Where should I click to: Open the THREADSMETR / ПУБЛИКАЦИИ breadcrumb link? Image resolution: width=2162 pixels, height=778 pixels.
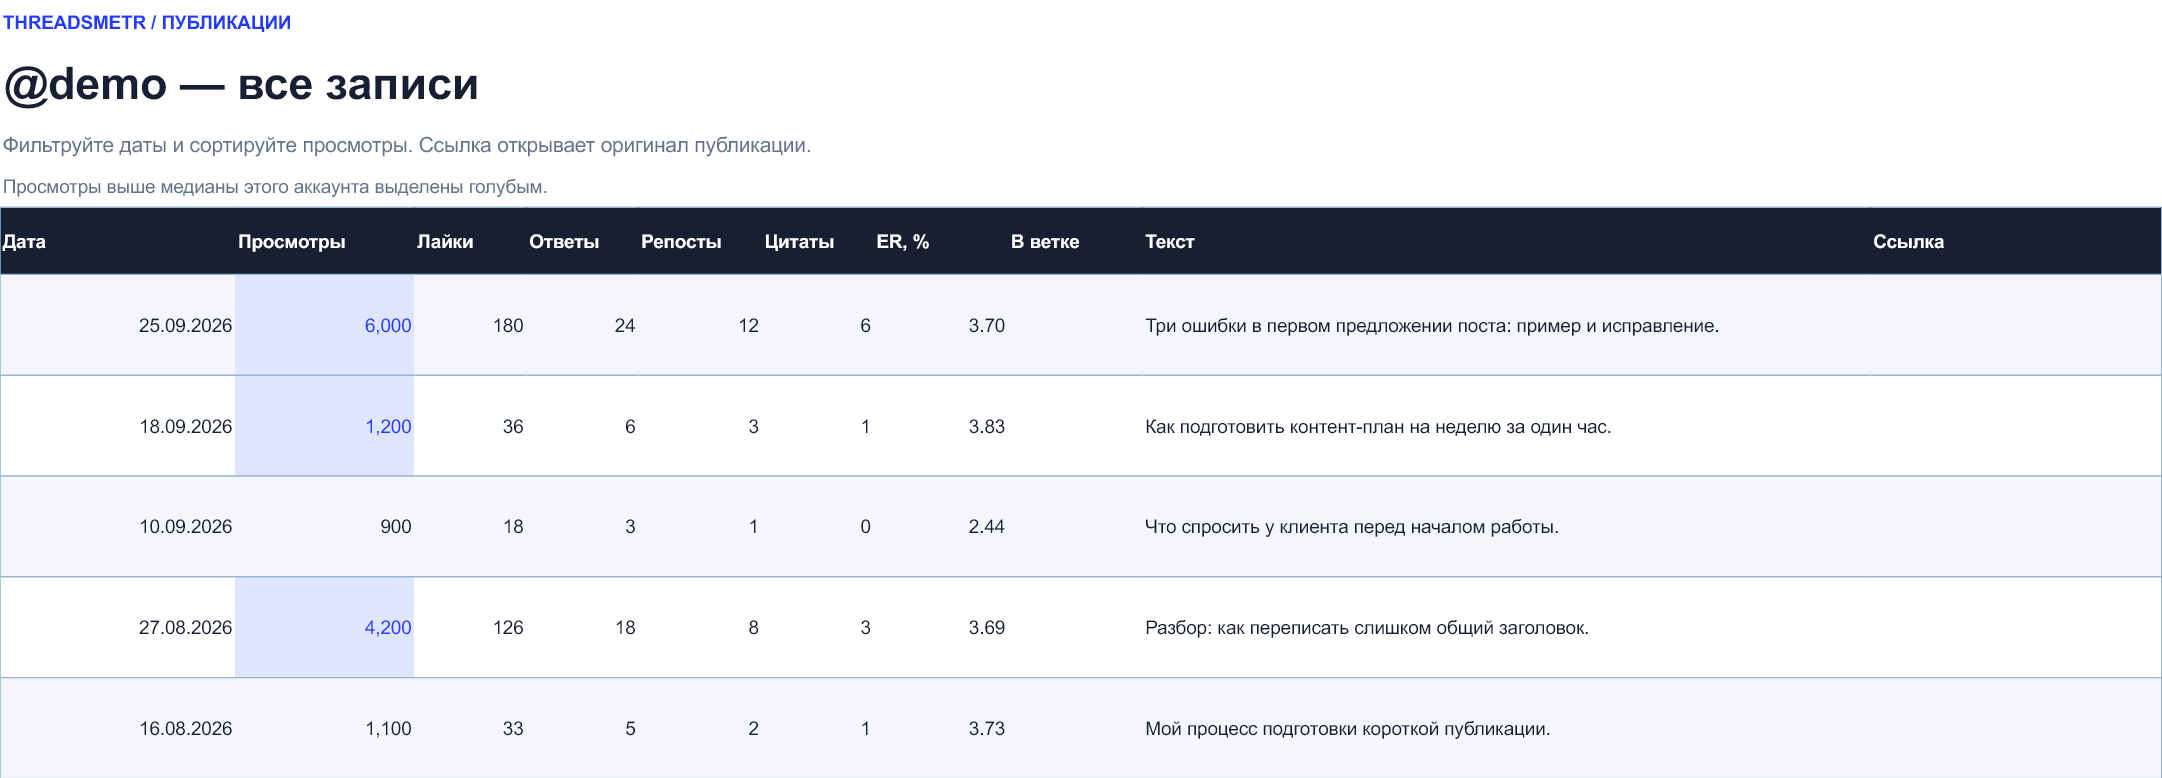(147, 22)
